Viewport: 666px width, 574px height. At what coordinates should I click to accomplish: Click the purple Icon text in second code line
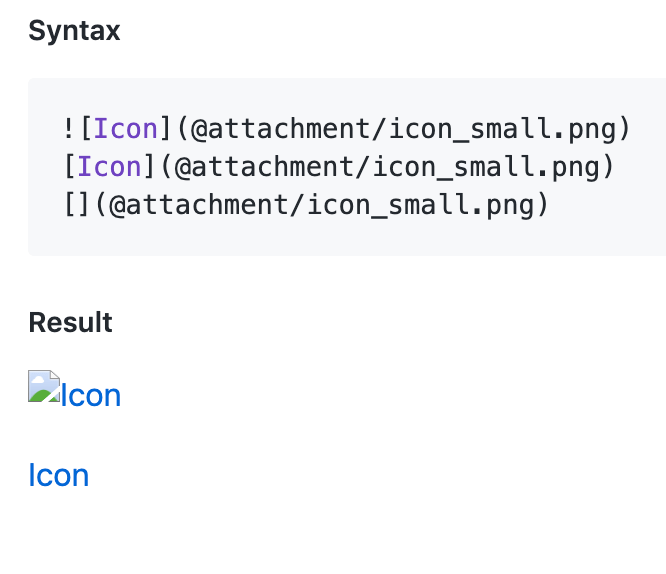(110, 167)
